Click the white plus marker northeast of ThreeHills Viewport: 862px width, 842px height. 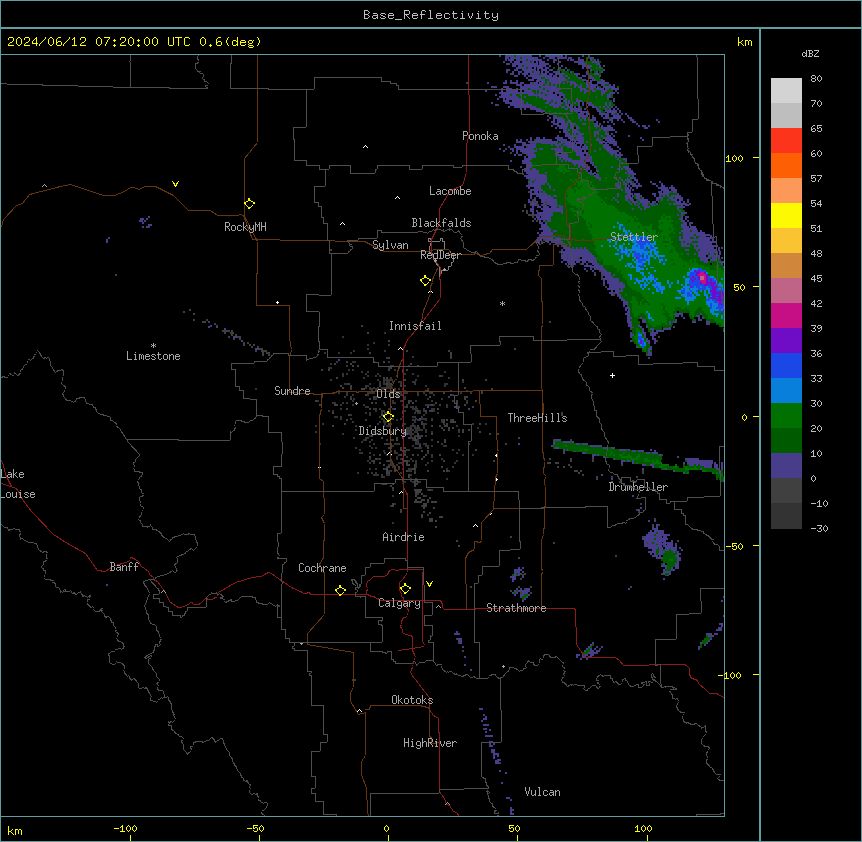click(x=612, y=375)
